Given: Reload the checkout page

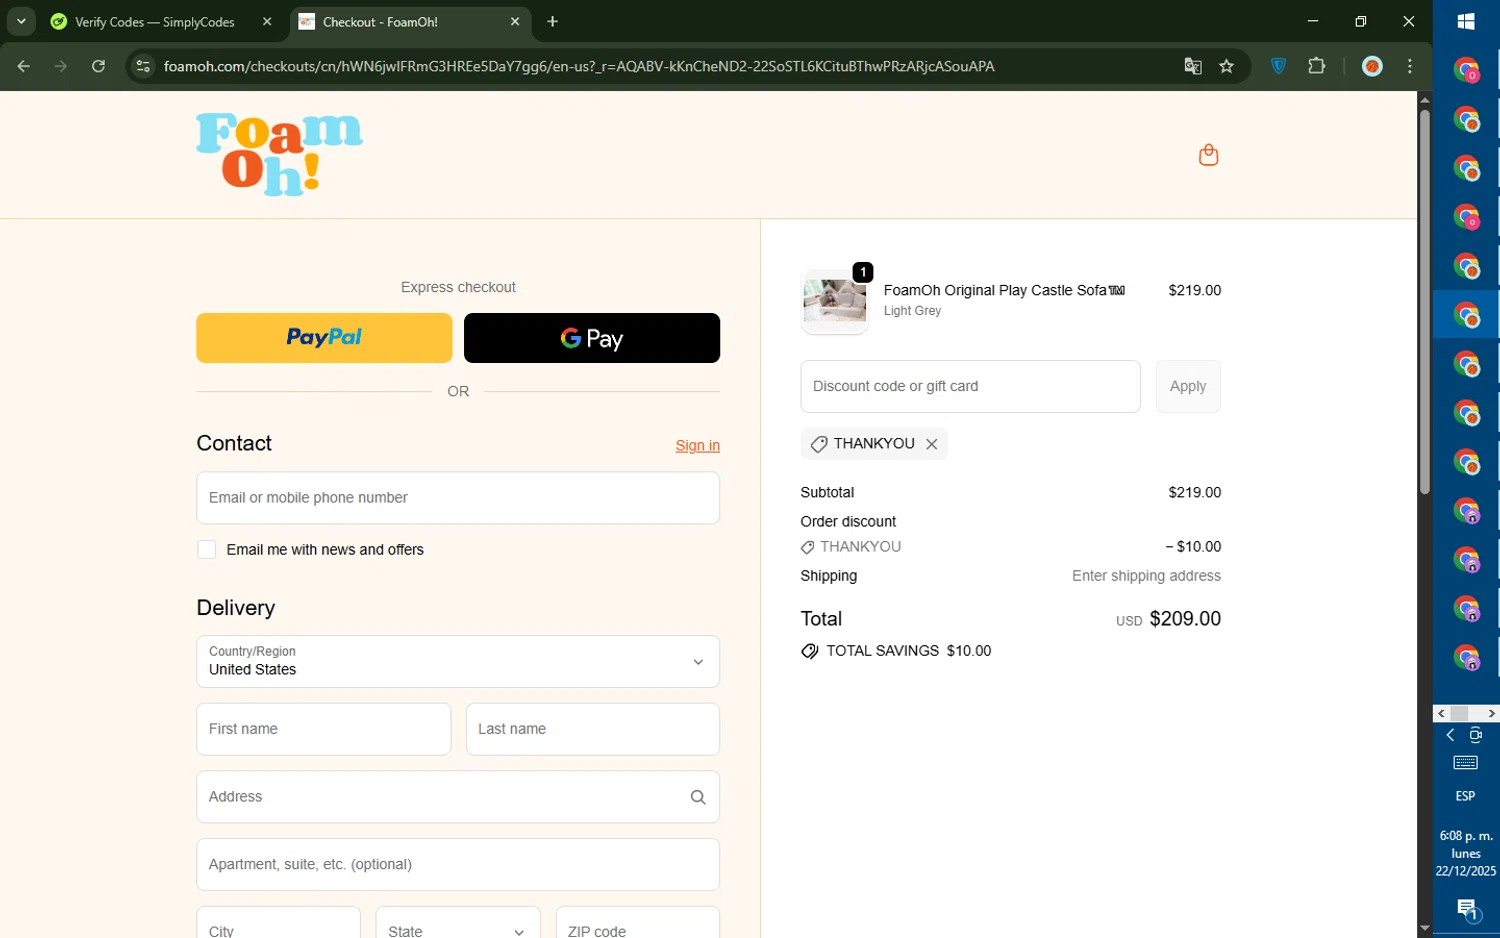Looking at the screenshot, I should [x=98, y=66].
